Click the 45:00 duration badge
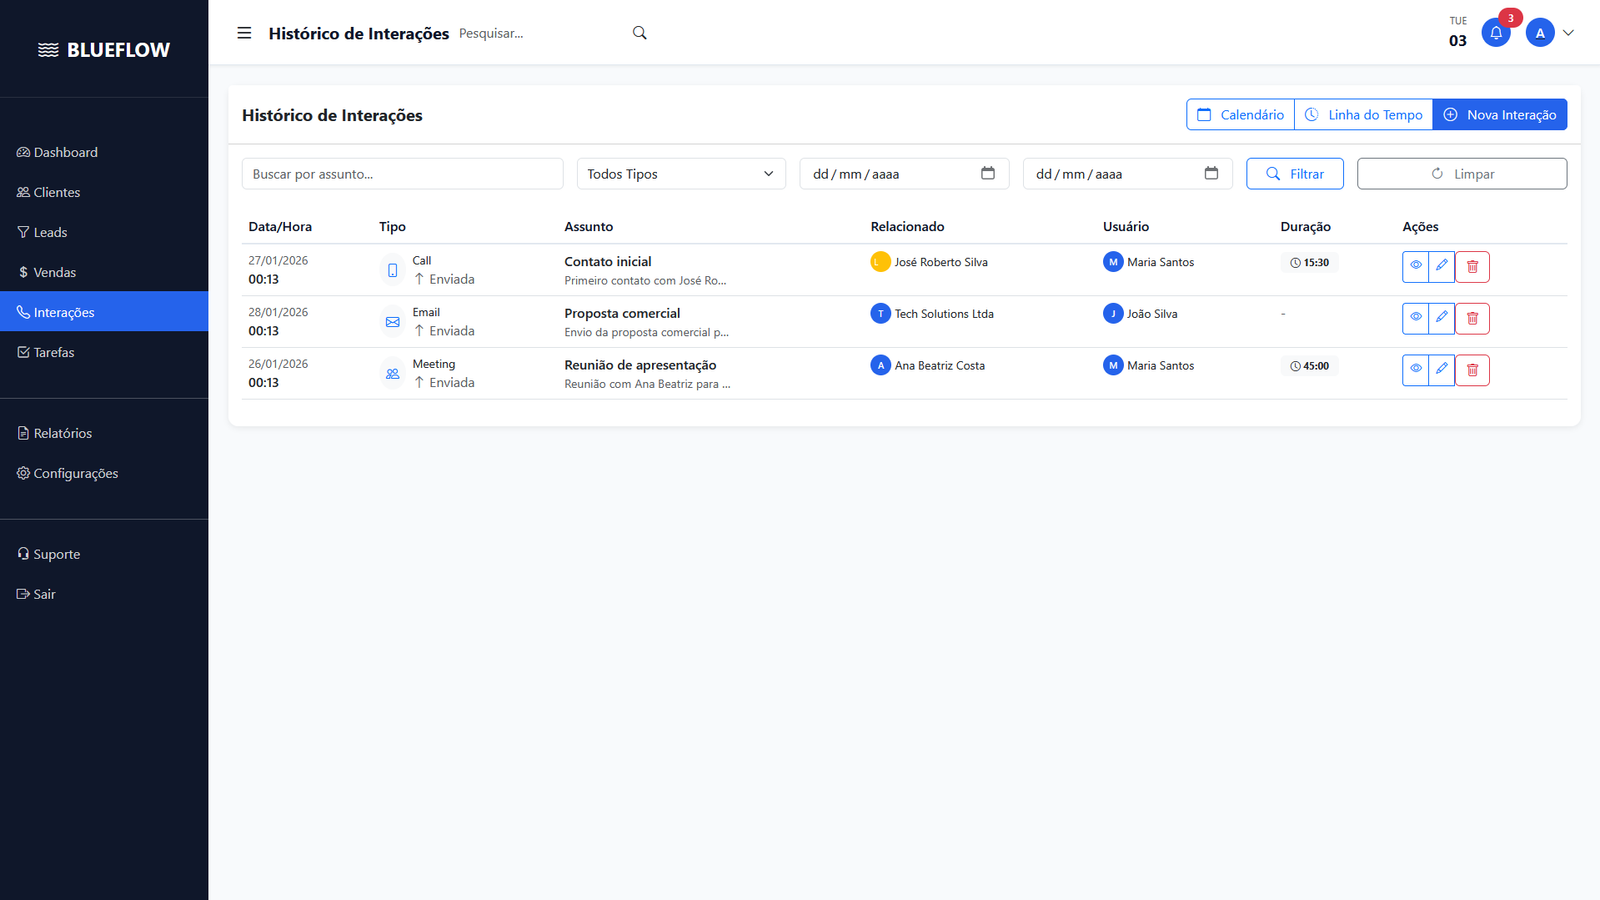Image resolution: width=1600 pixels, height=900 pixels. point(1309,365)
